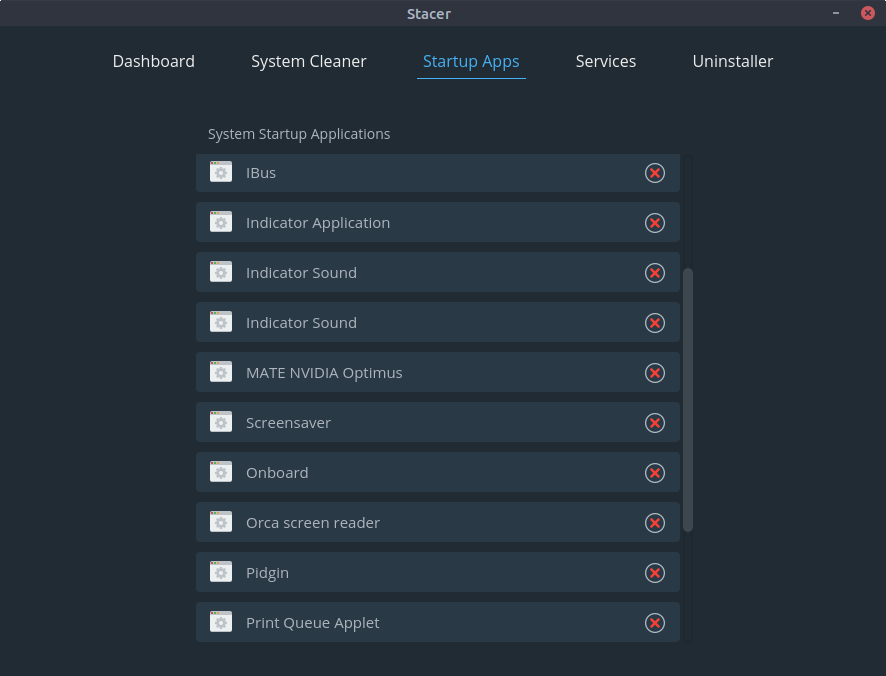
Task: Click the red X beside Screensaver
Action: tap(654, 423)
